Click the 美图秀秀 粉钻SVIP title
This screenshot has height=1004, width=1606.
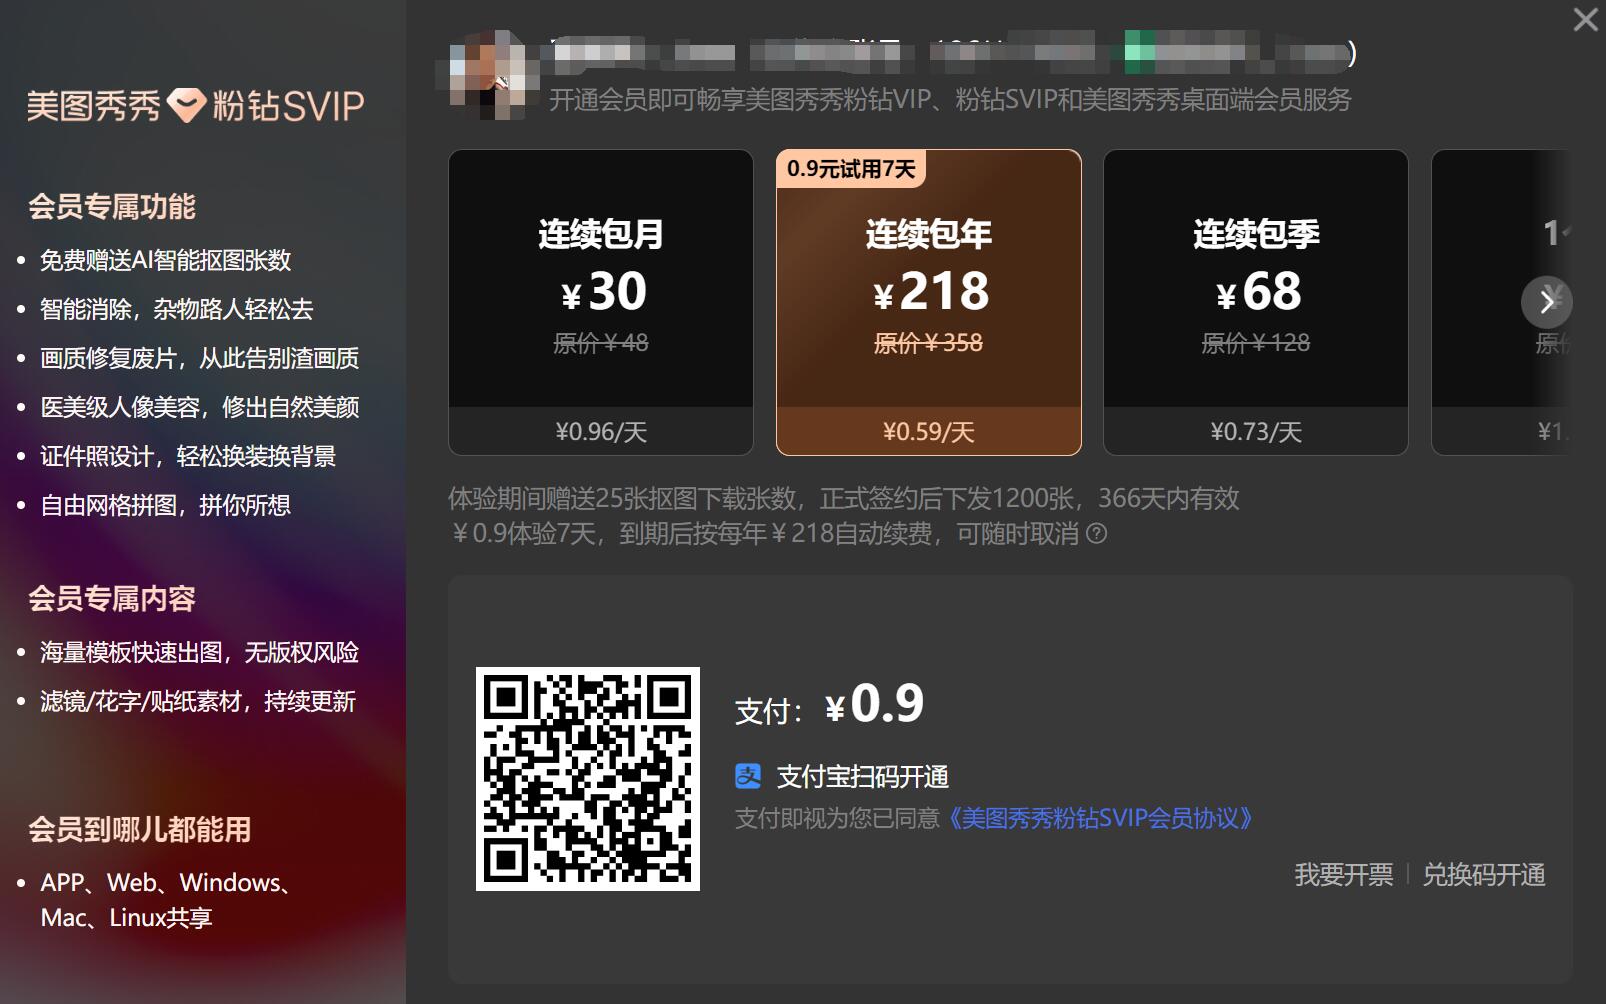[x=195, y=105]
